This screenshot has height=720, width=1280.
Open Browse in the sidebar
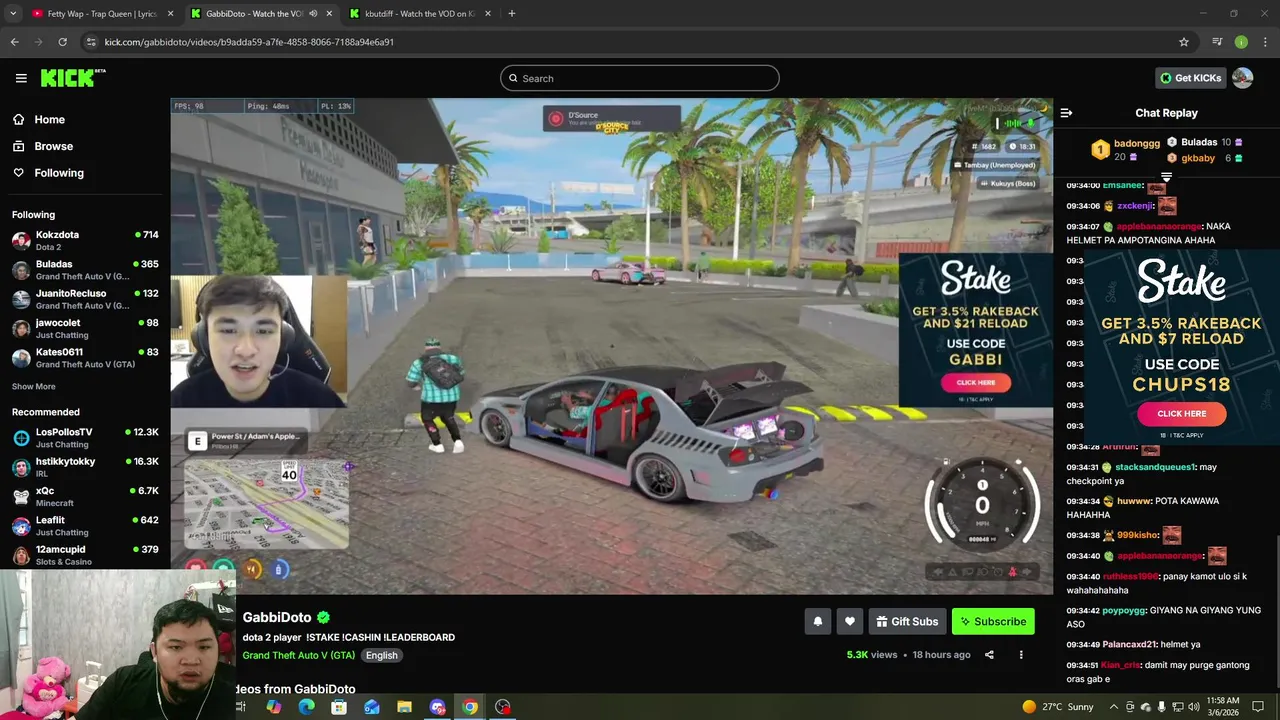[53, 146]
